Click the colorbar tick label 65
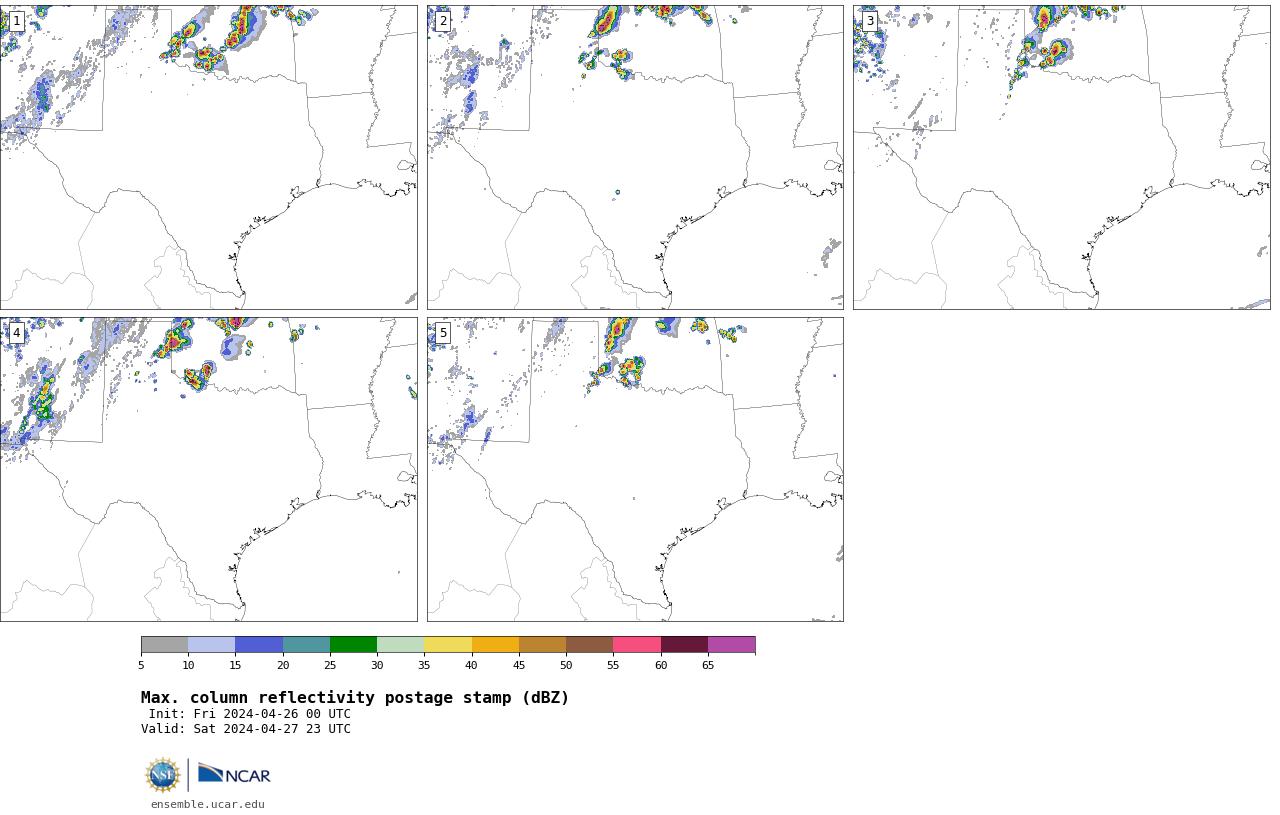Image resolution: width=1280 pixels, height=815 pixels. tap(708, 665)
